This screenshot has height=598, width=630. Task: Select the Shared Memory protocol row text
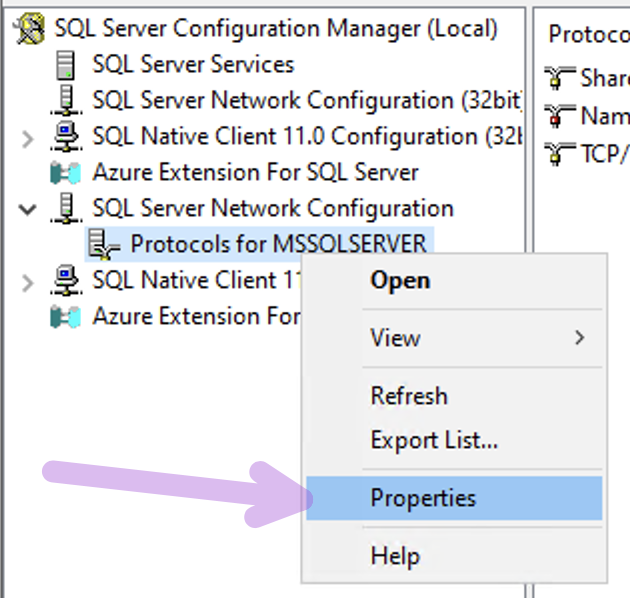(x=605, y=78)
